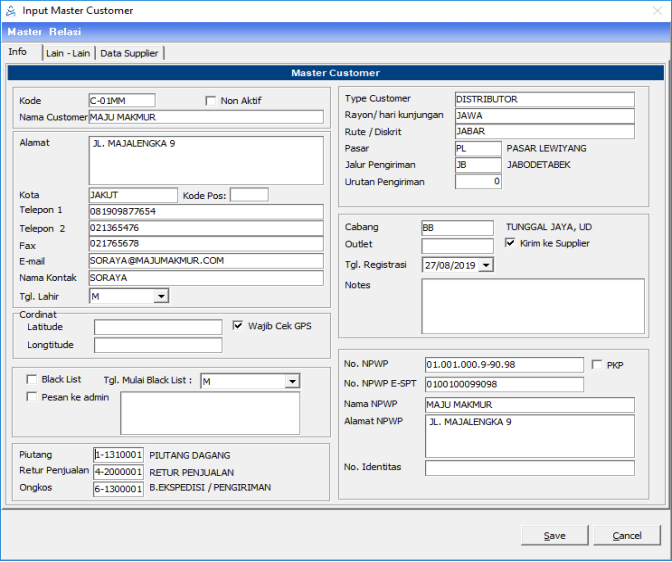The image size is (672, 562).
Task: Switch to the Lain - Lain tab
Action: [68, 53]
